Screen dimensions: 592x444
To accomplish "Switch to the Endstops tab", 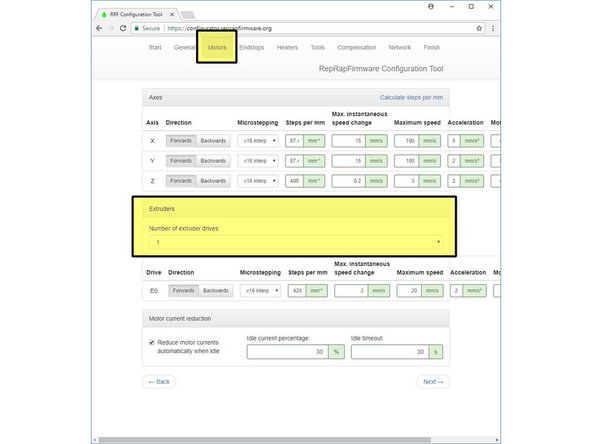I will tap(251, 48).
